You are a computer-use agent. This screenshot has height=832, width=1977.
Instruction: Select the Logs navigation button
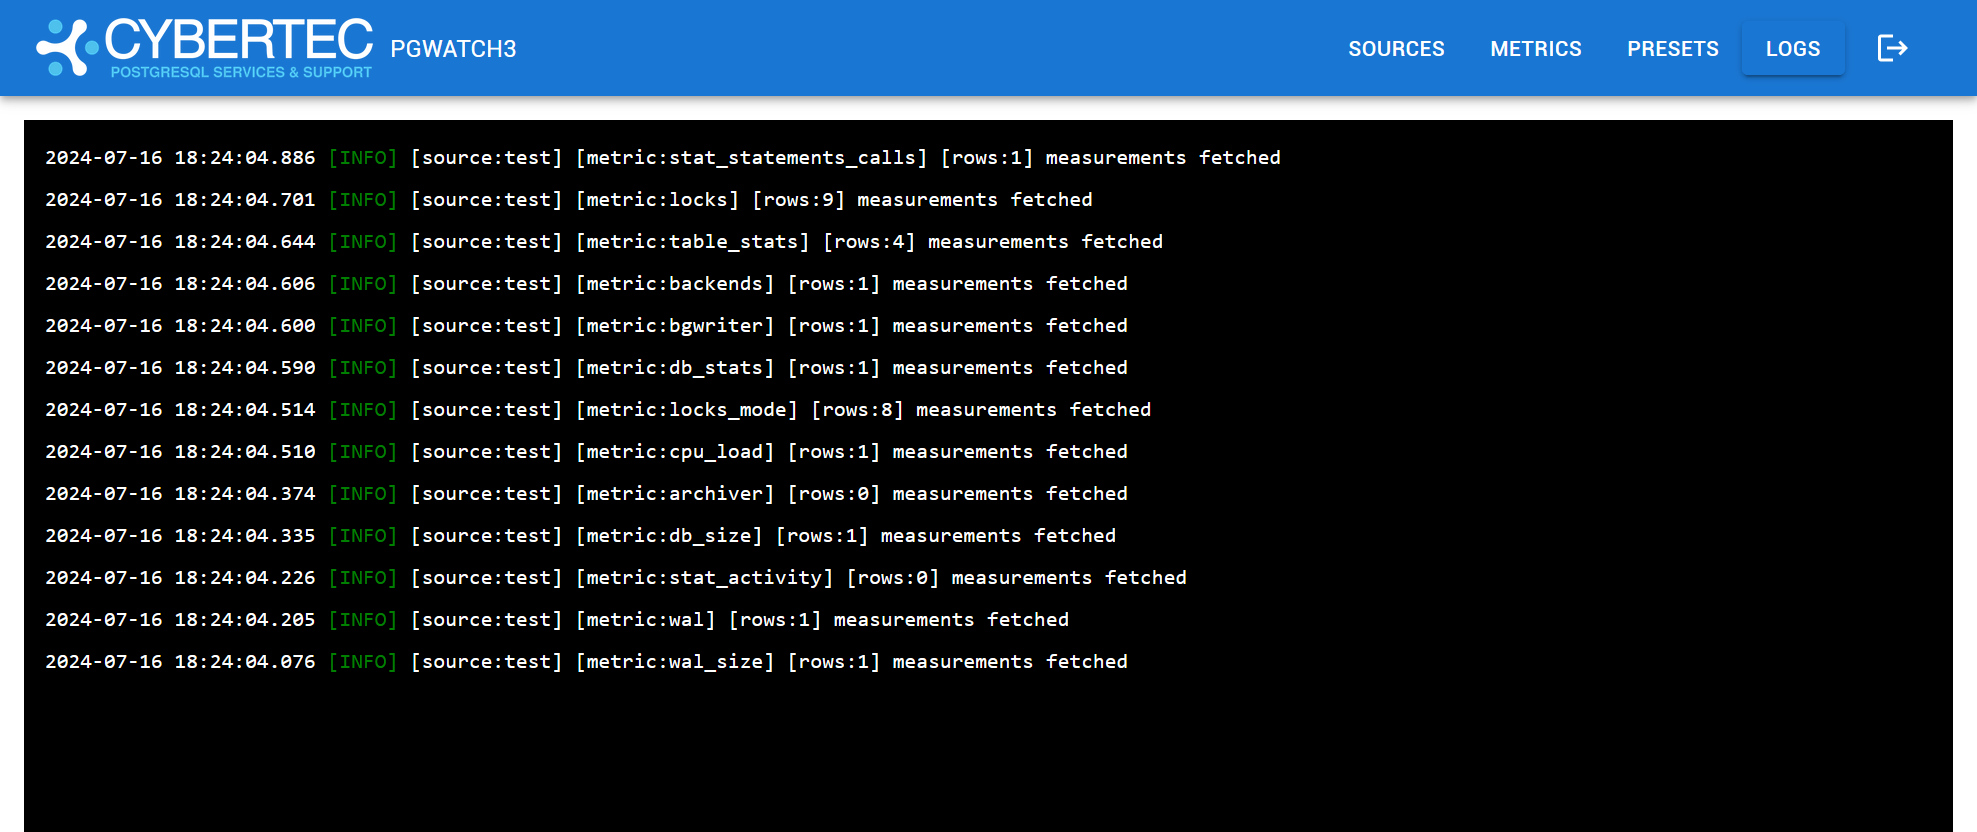[1792, 49]
